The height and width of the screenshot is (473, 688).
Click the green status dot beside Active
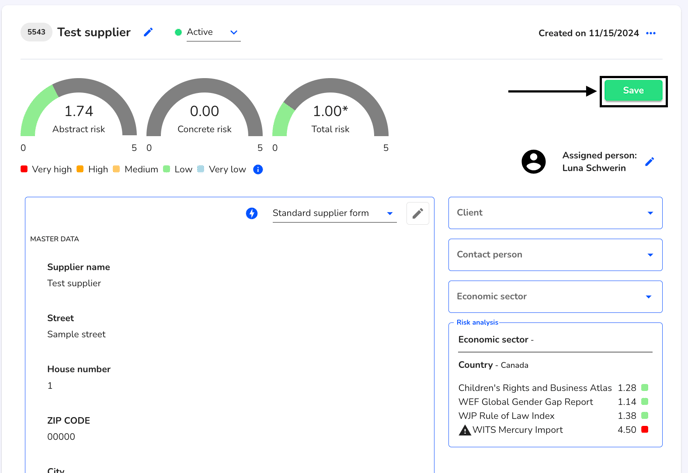(178, 32)
